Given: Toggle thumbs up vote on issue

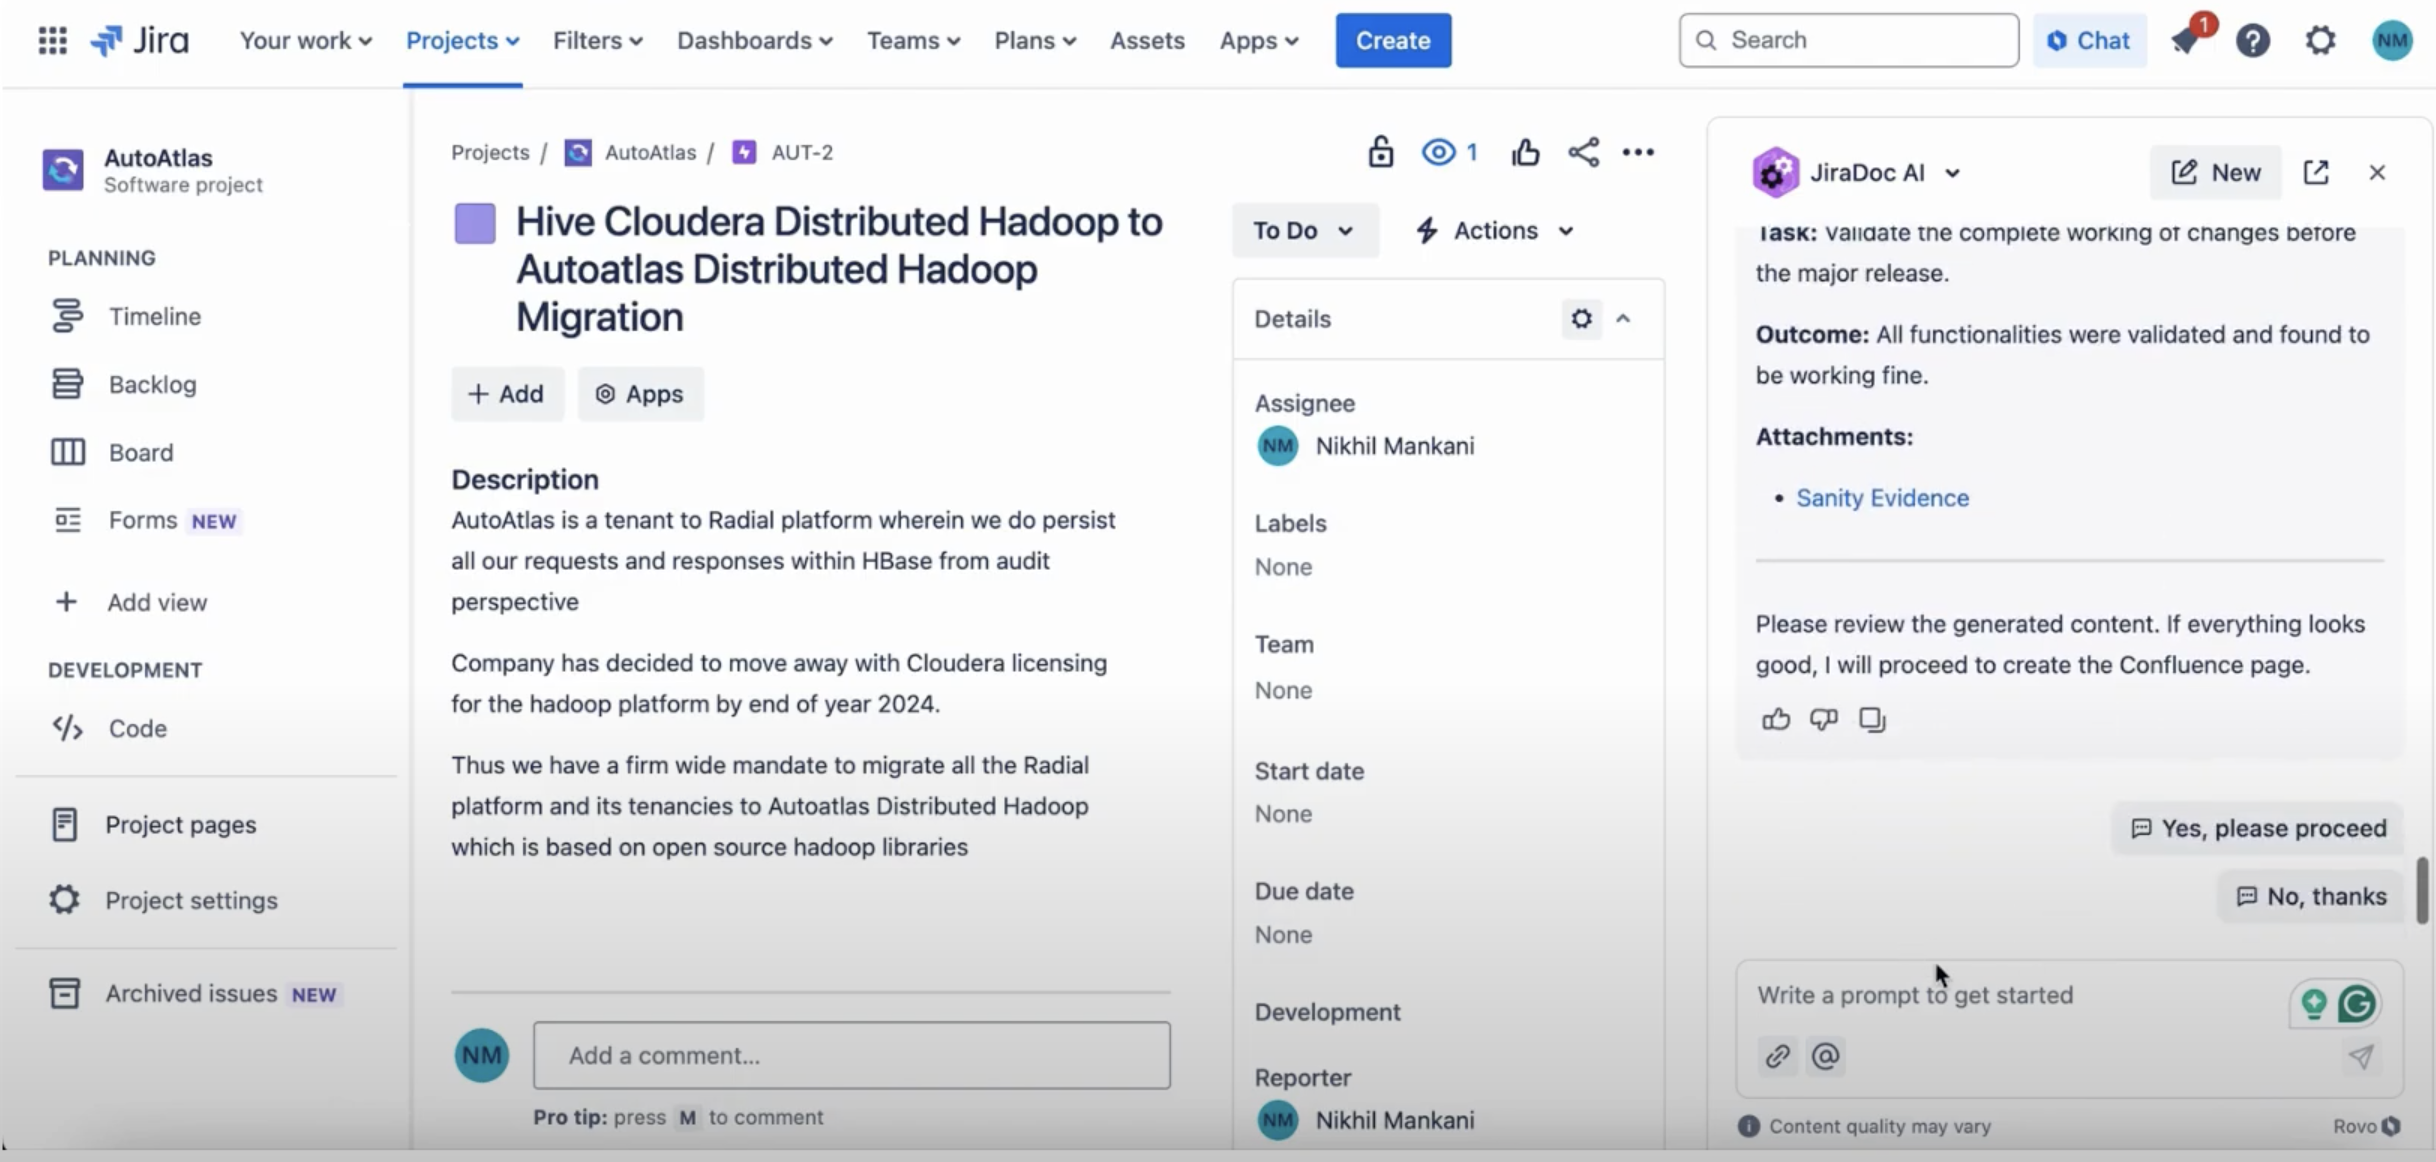Looking at the screenshot, I should tap(1525, 152).
